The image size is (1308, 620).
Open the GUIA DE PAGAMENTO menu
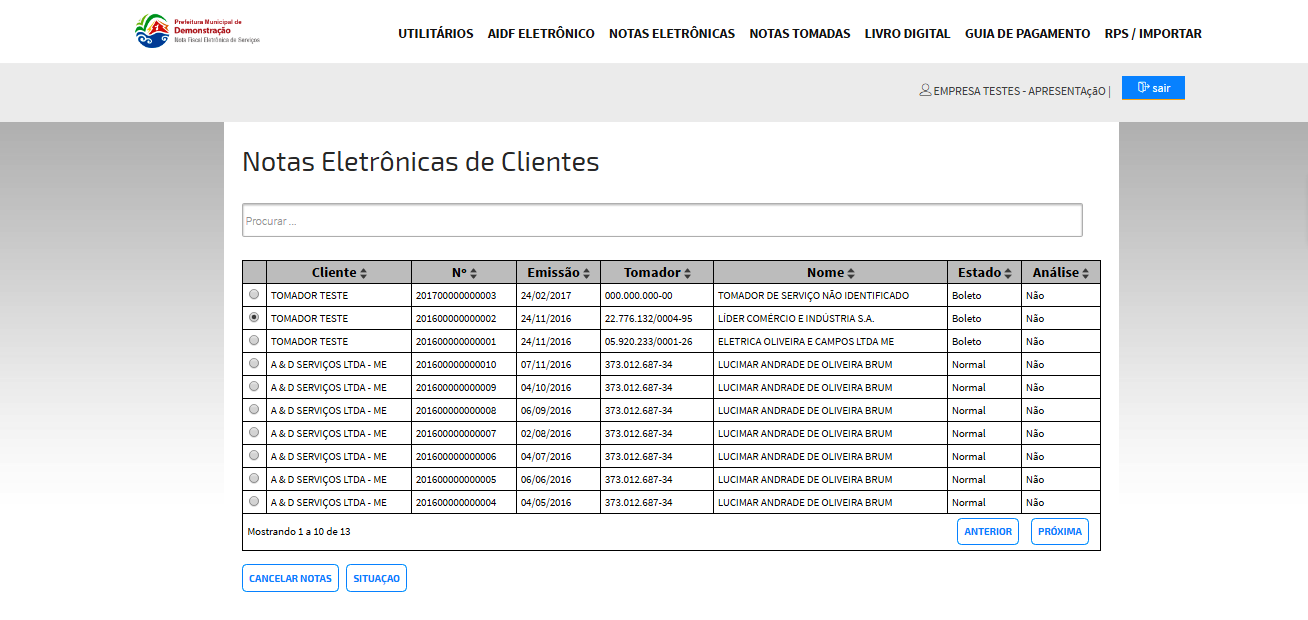(1027, 34)
